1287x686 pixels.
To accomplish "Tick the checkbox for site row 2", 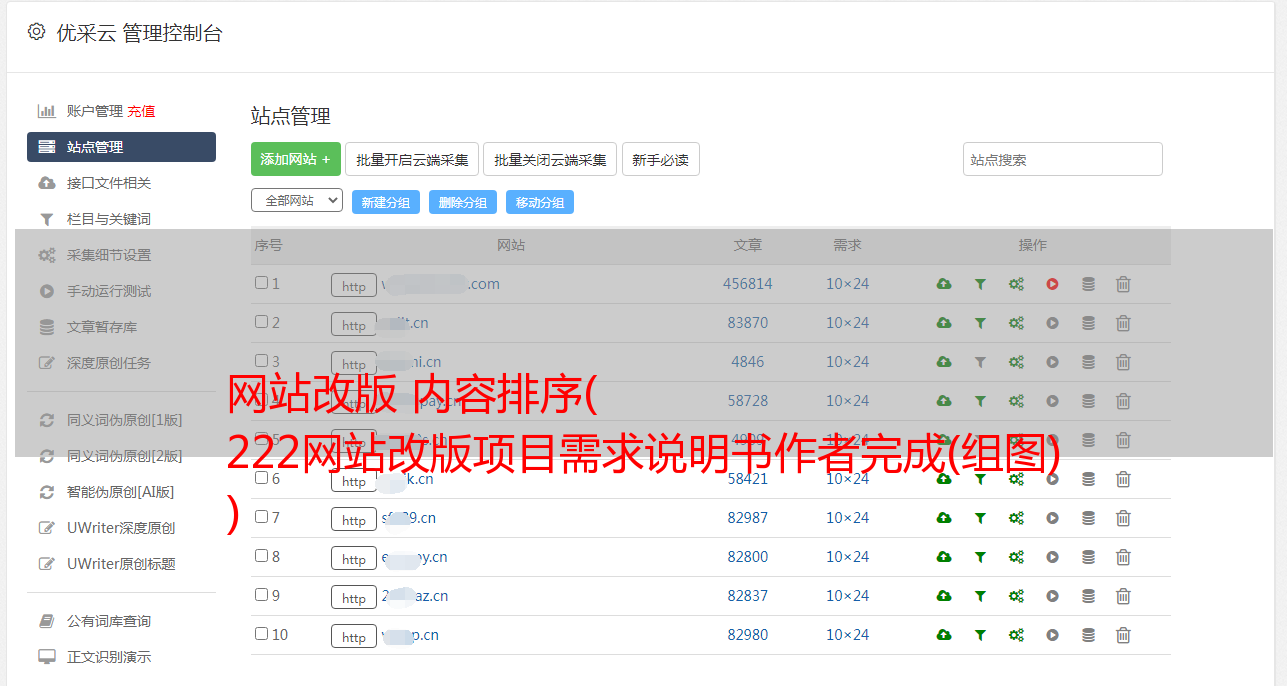I will pyautogui.click(x=261, y=322).
